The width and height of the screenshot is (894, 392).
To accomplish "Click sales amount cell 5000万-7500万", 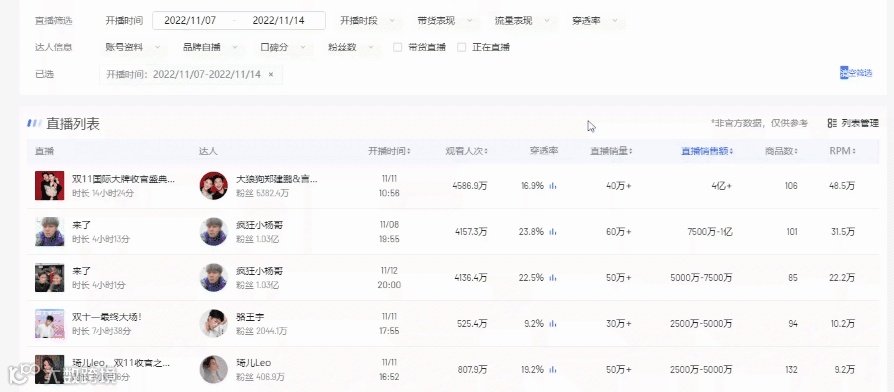I will [x=701, y=278].
